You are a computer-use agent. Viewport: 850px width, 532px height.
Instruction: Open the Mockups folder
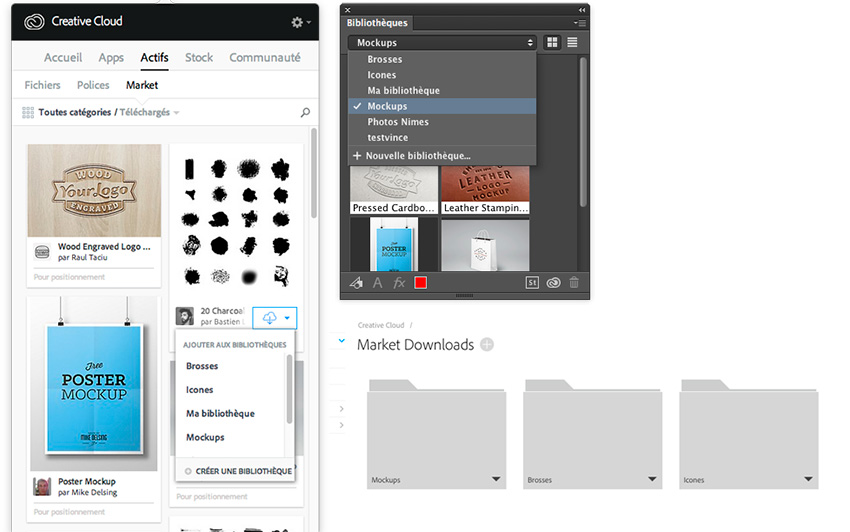436,434
